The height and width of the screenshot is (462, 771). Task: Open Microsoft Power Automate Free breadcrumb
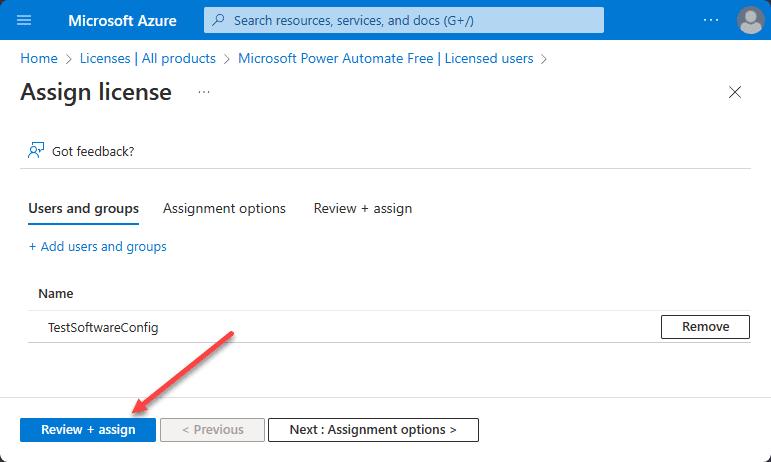(x=386, y=58)
